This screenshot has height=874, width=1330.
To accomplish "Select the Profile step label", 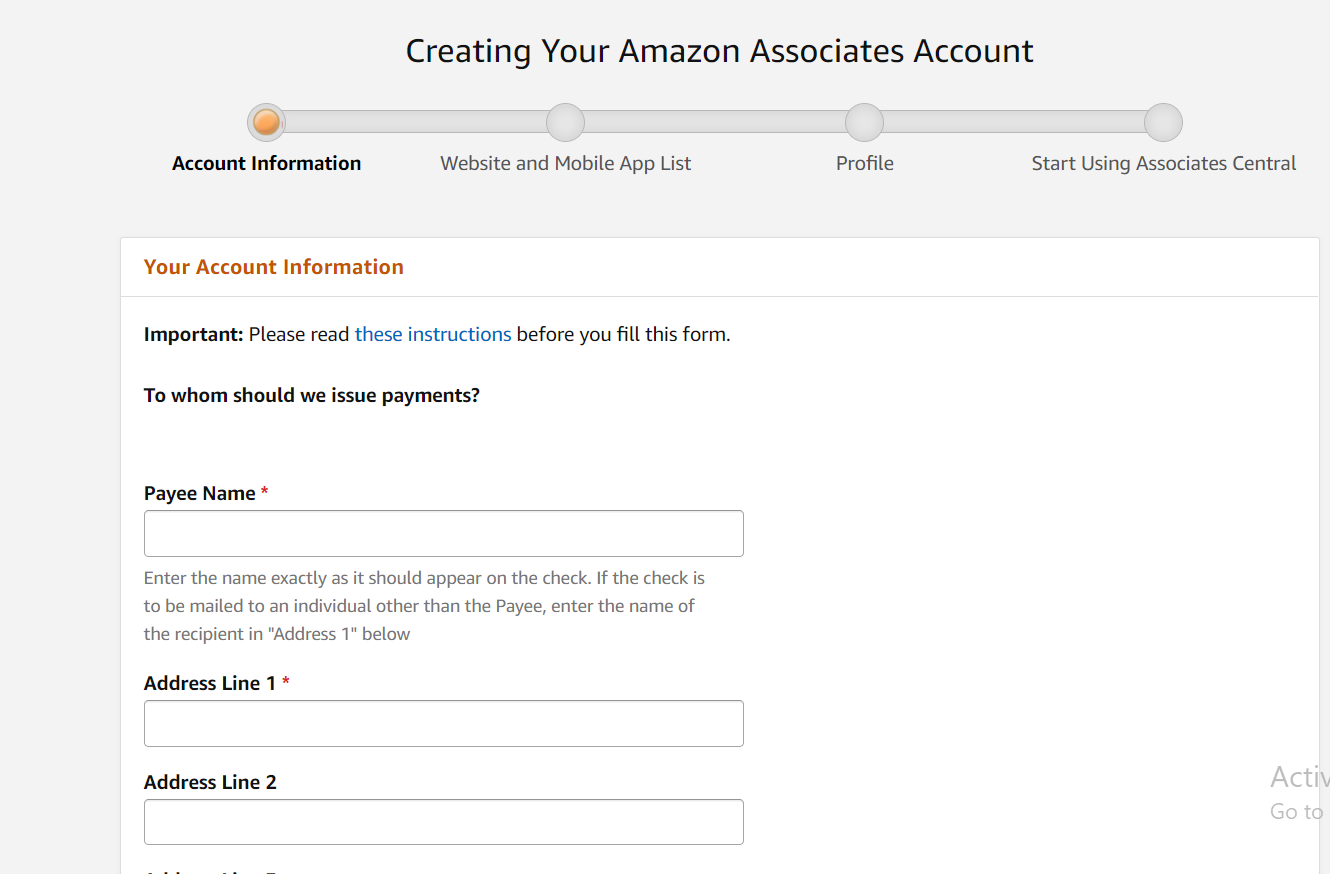I will [864, 163].
